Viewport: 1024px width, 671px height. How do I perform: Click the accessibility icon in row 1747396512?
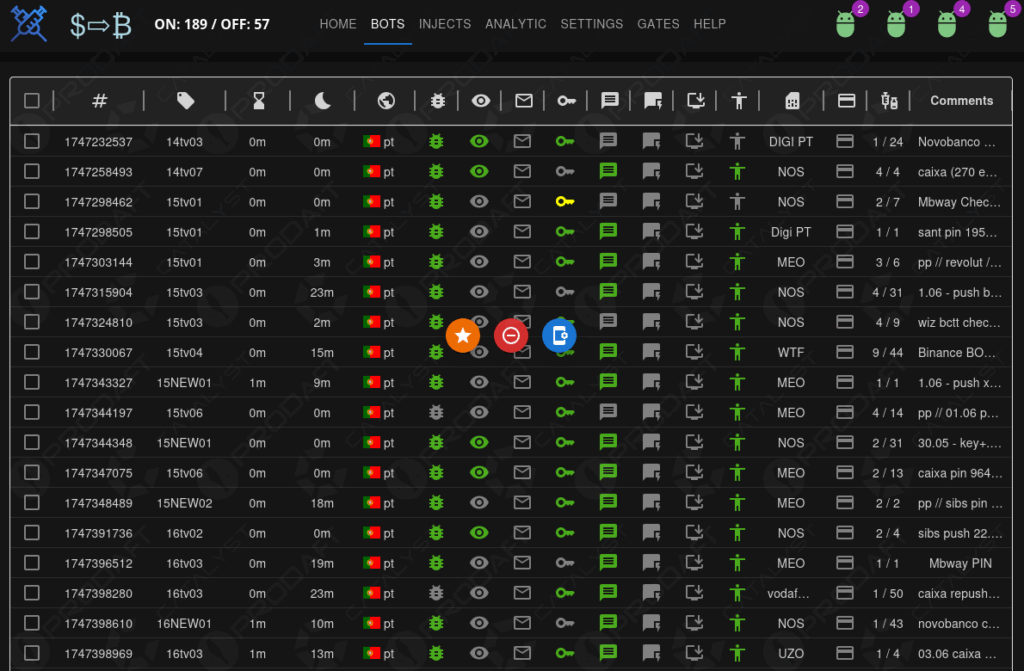coord(737,563)
